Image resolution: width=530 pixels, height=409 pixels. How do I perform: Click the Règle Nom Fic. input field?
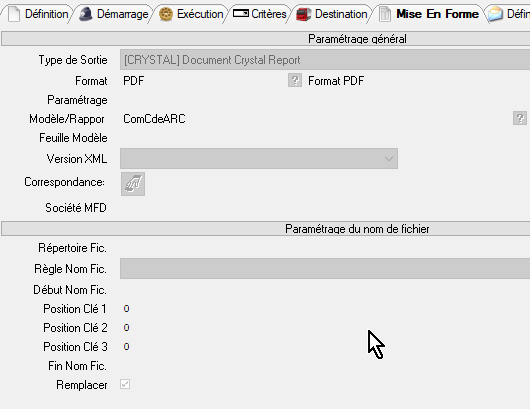[325, 269]
